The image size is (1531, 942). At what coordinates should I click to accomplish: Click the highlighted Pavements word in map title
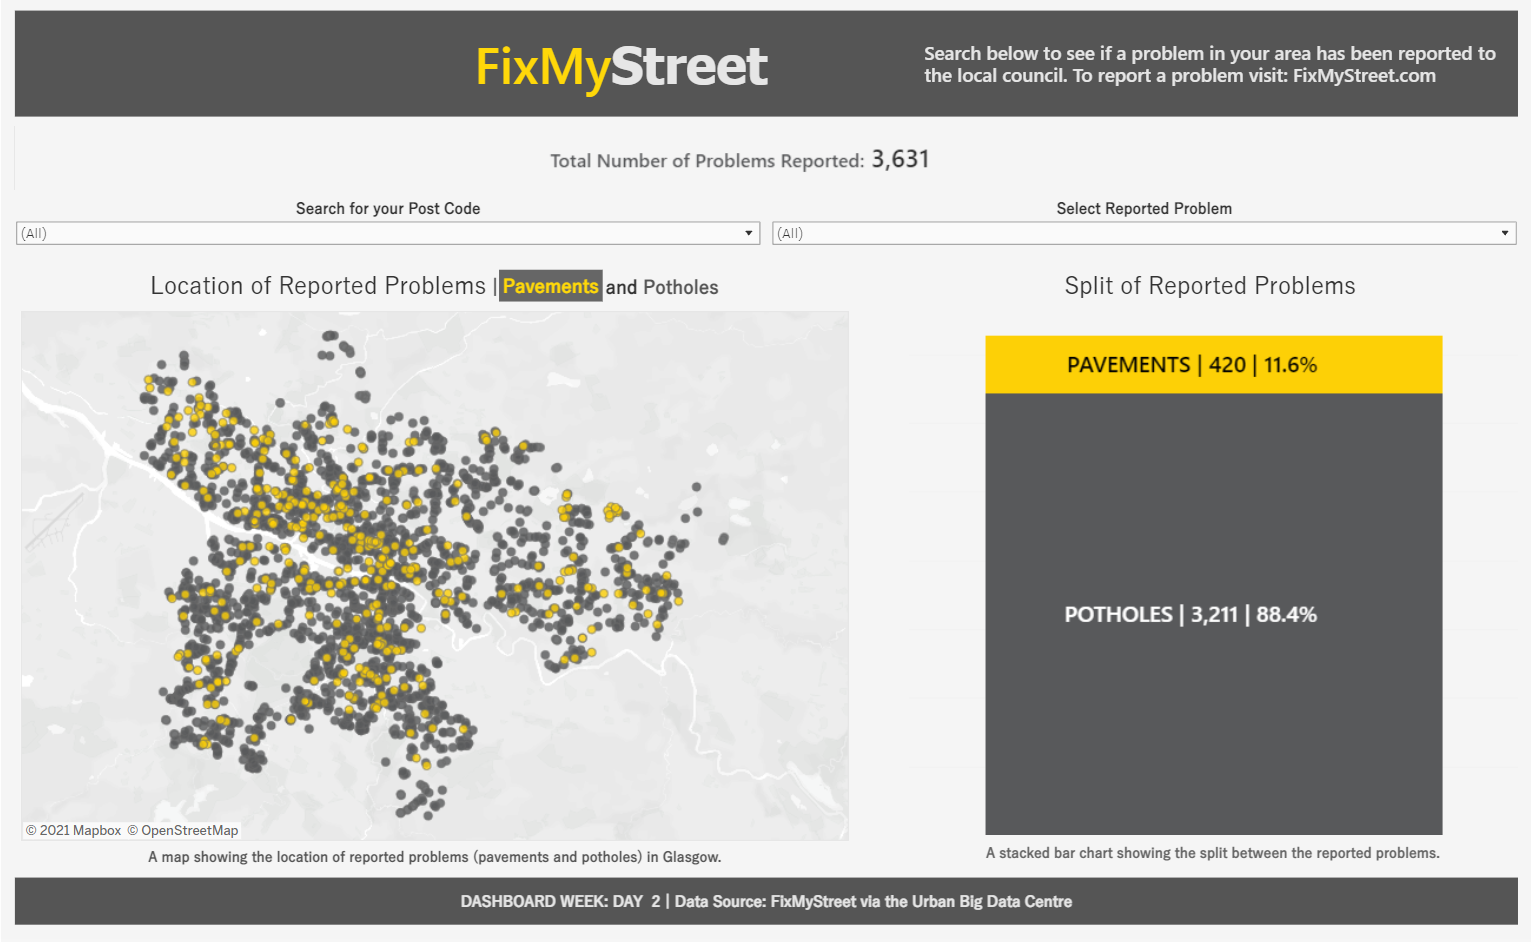[x=551, y=286]
